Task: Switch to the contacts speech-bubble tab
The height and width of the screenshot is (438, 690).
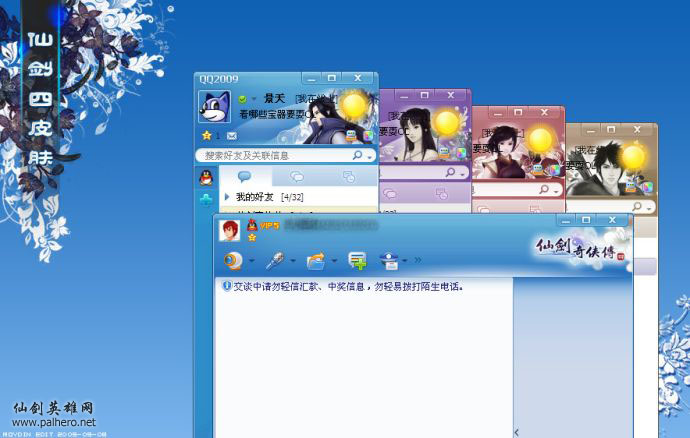Action: click(245, 177)
